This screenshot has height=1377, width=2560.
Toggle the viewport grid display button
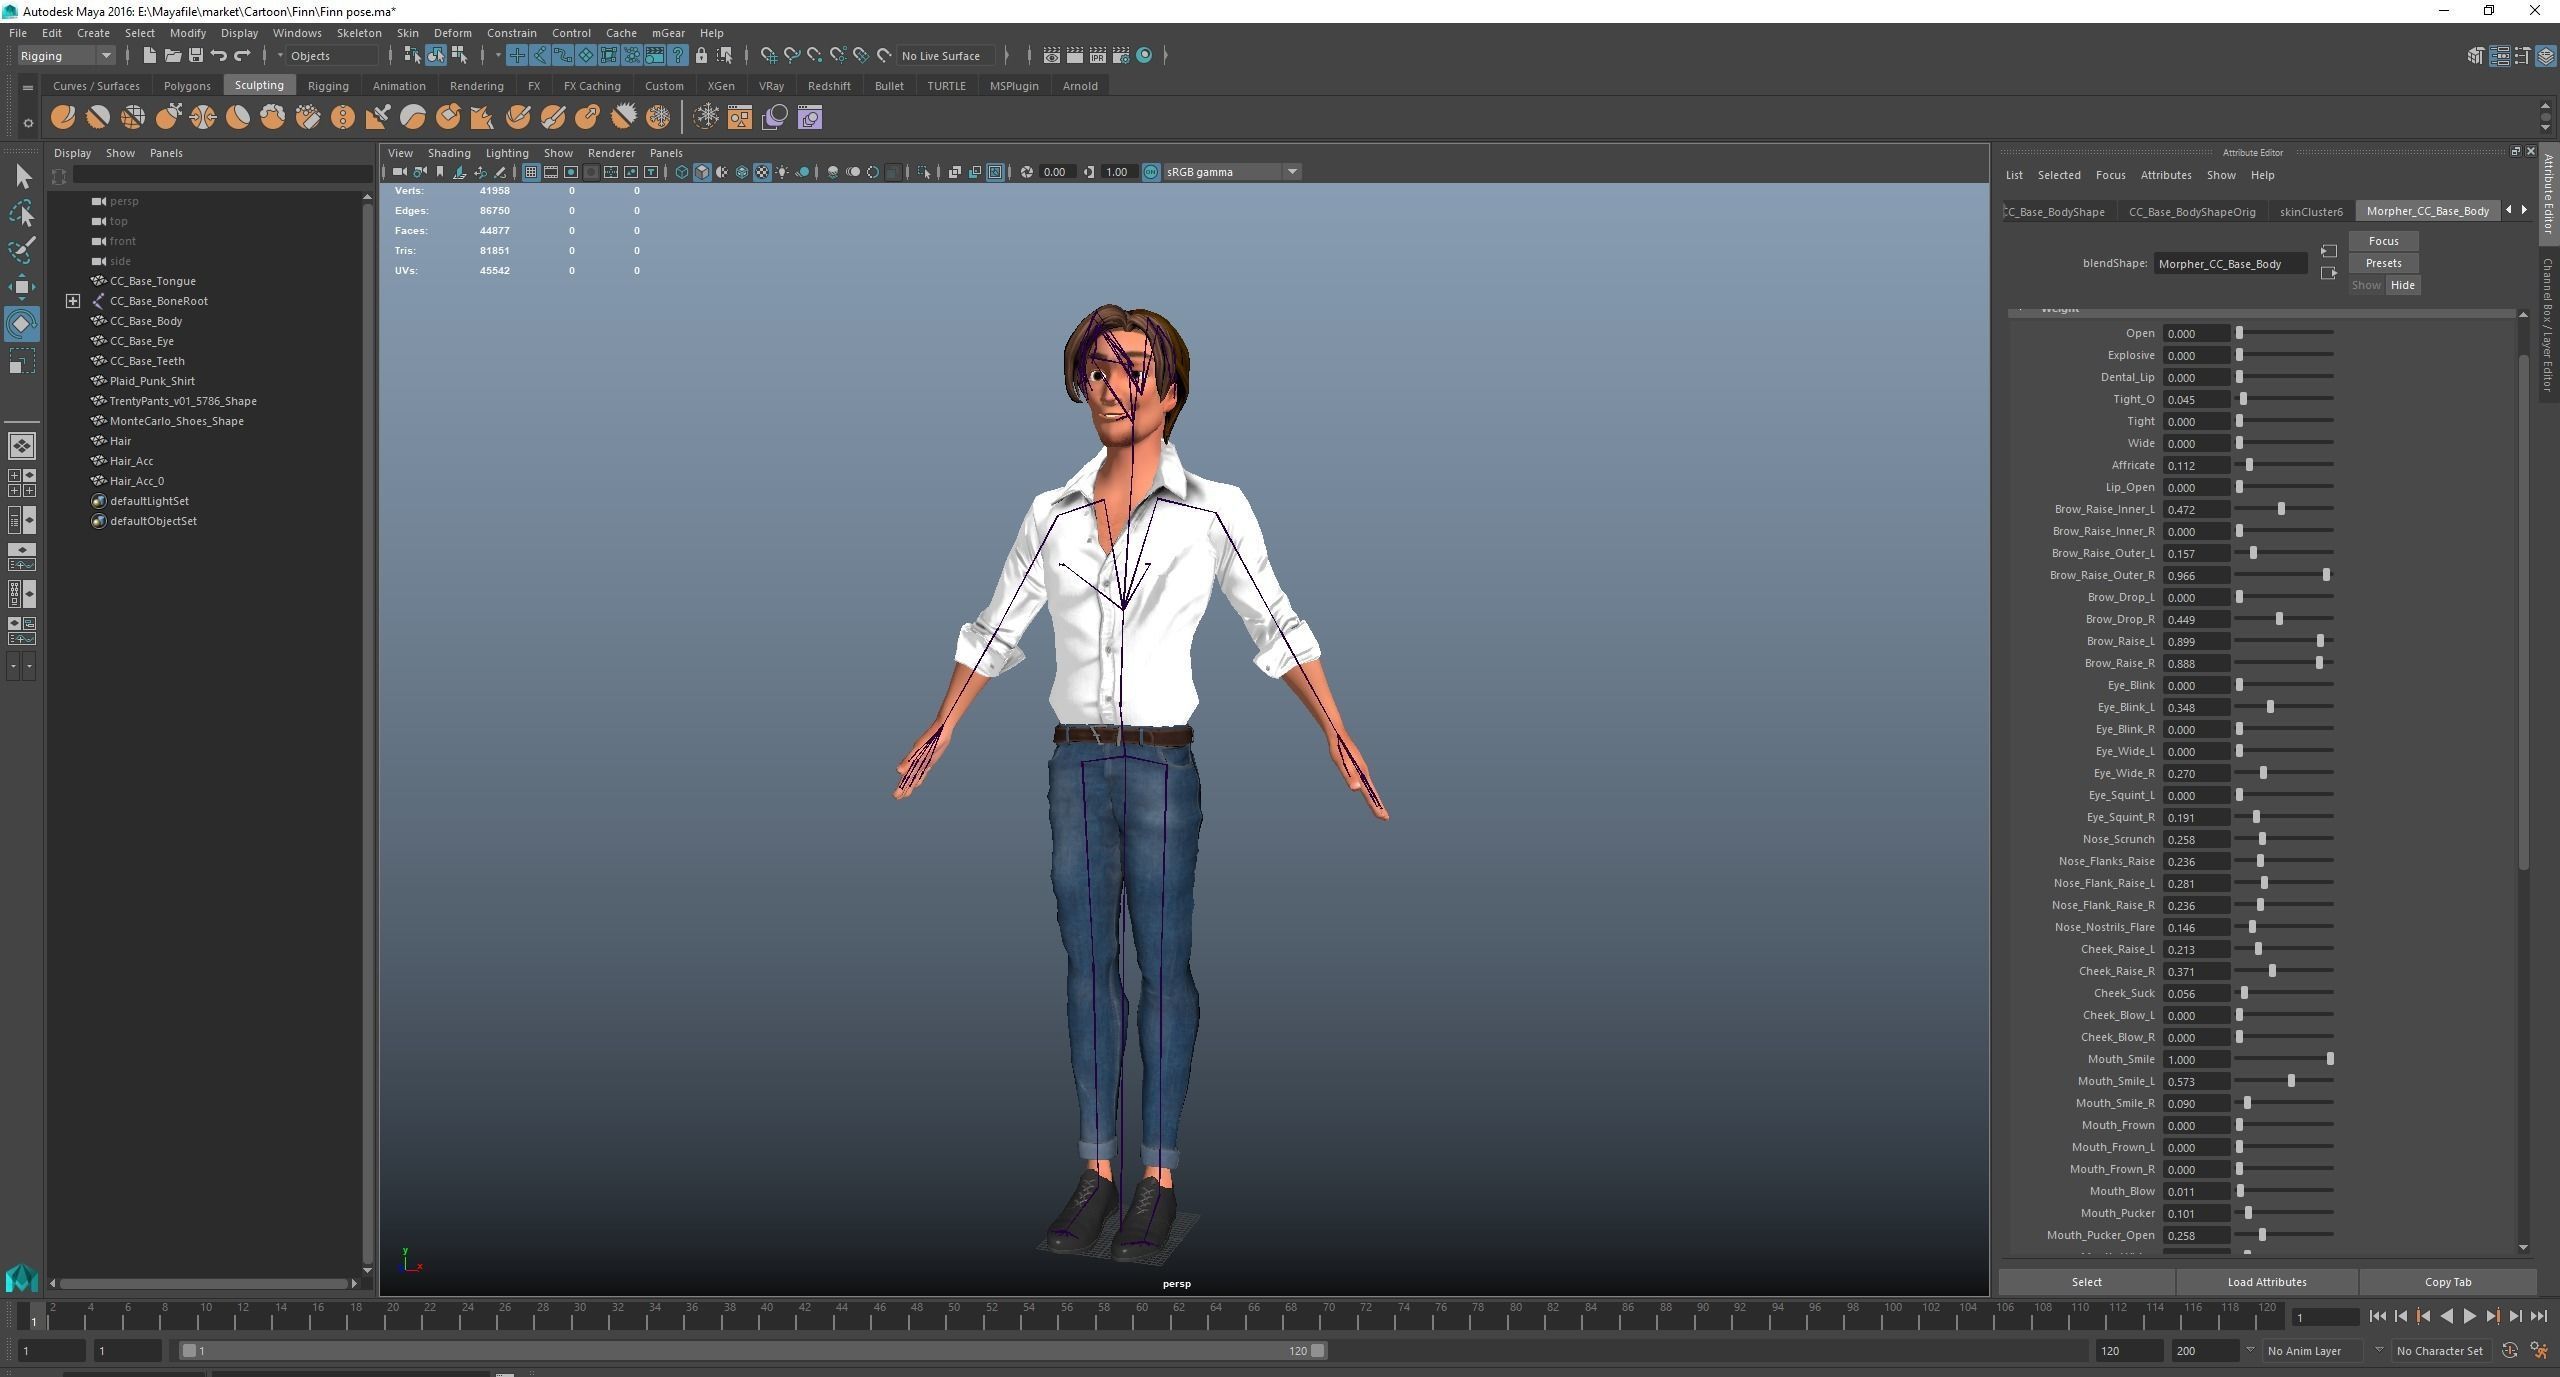pos(530,172)
